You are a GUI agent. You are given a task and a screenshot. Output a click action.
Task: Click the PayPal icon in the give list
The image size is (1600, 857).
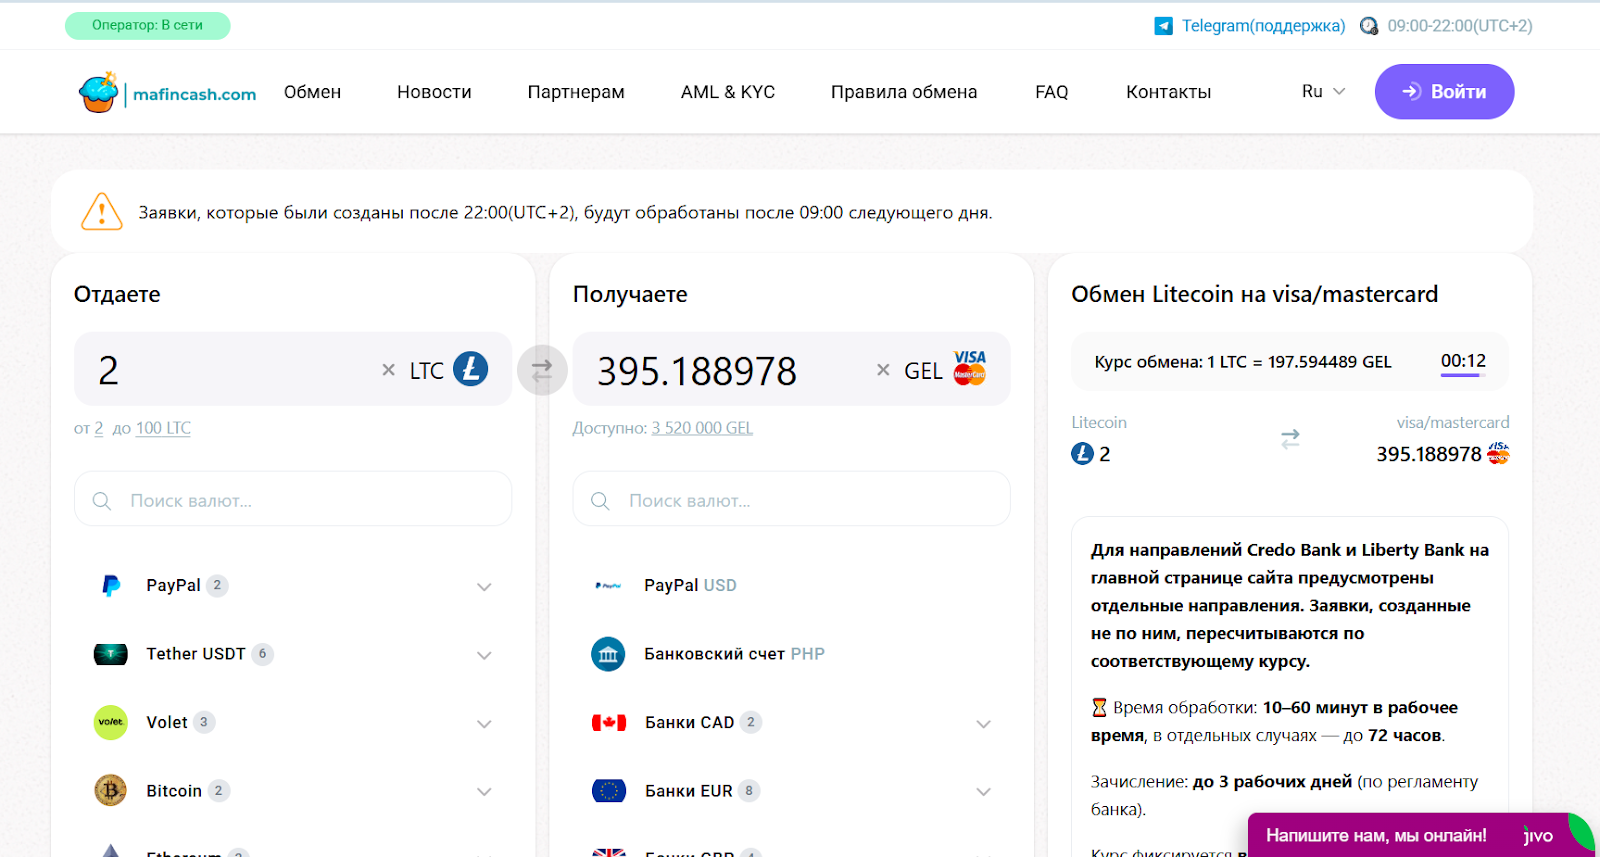[x=111, y=586]
